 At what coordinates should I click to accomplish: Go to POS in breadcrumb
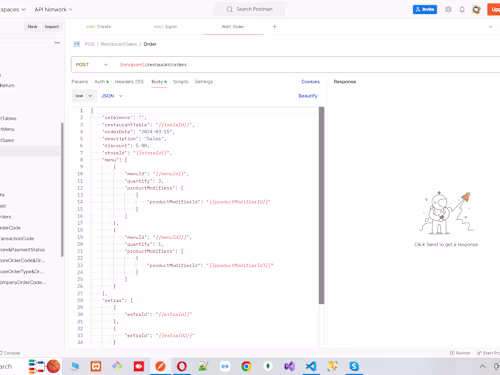[89, 44]
